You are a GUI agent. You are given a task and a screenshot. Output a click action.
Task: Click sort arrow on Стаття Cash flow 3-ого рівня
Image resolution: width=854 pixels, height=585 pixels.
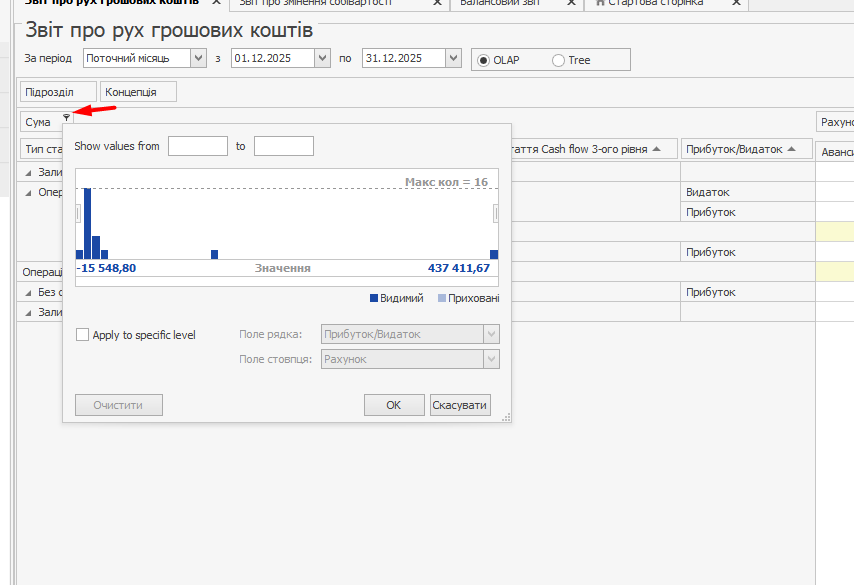[657, 149]
